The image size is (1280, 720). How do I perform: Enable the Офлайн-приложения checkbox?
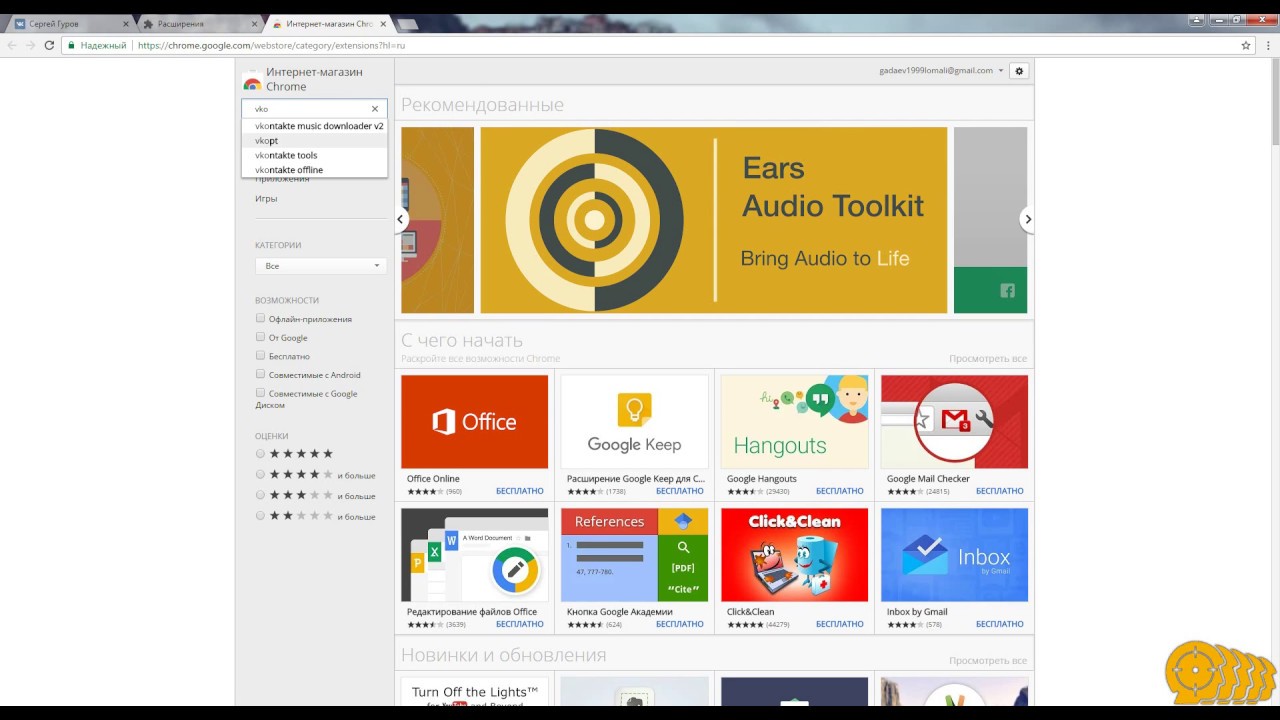261,319
